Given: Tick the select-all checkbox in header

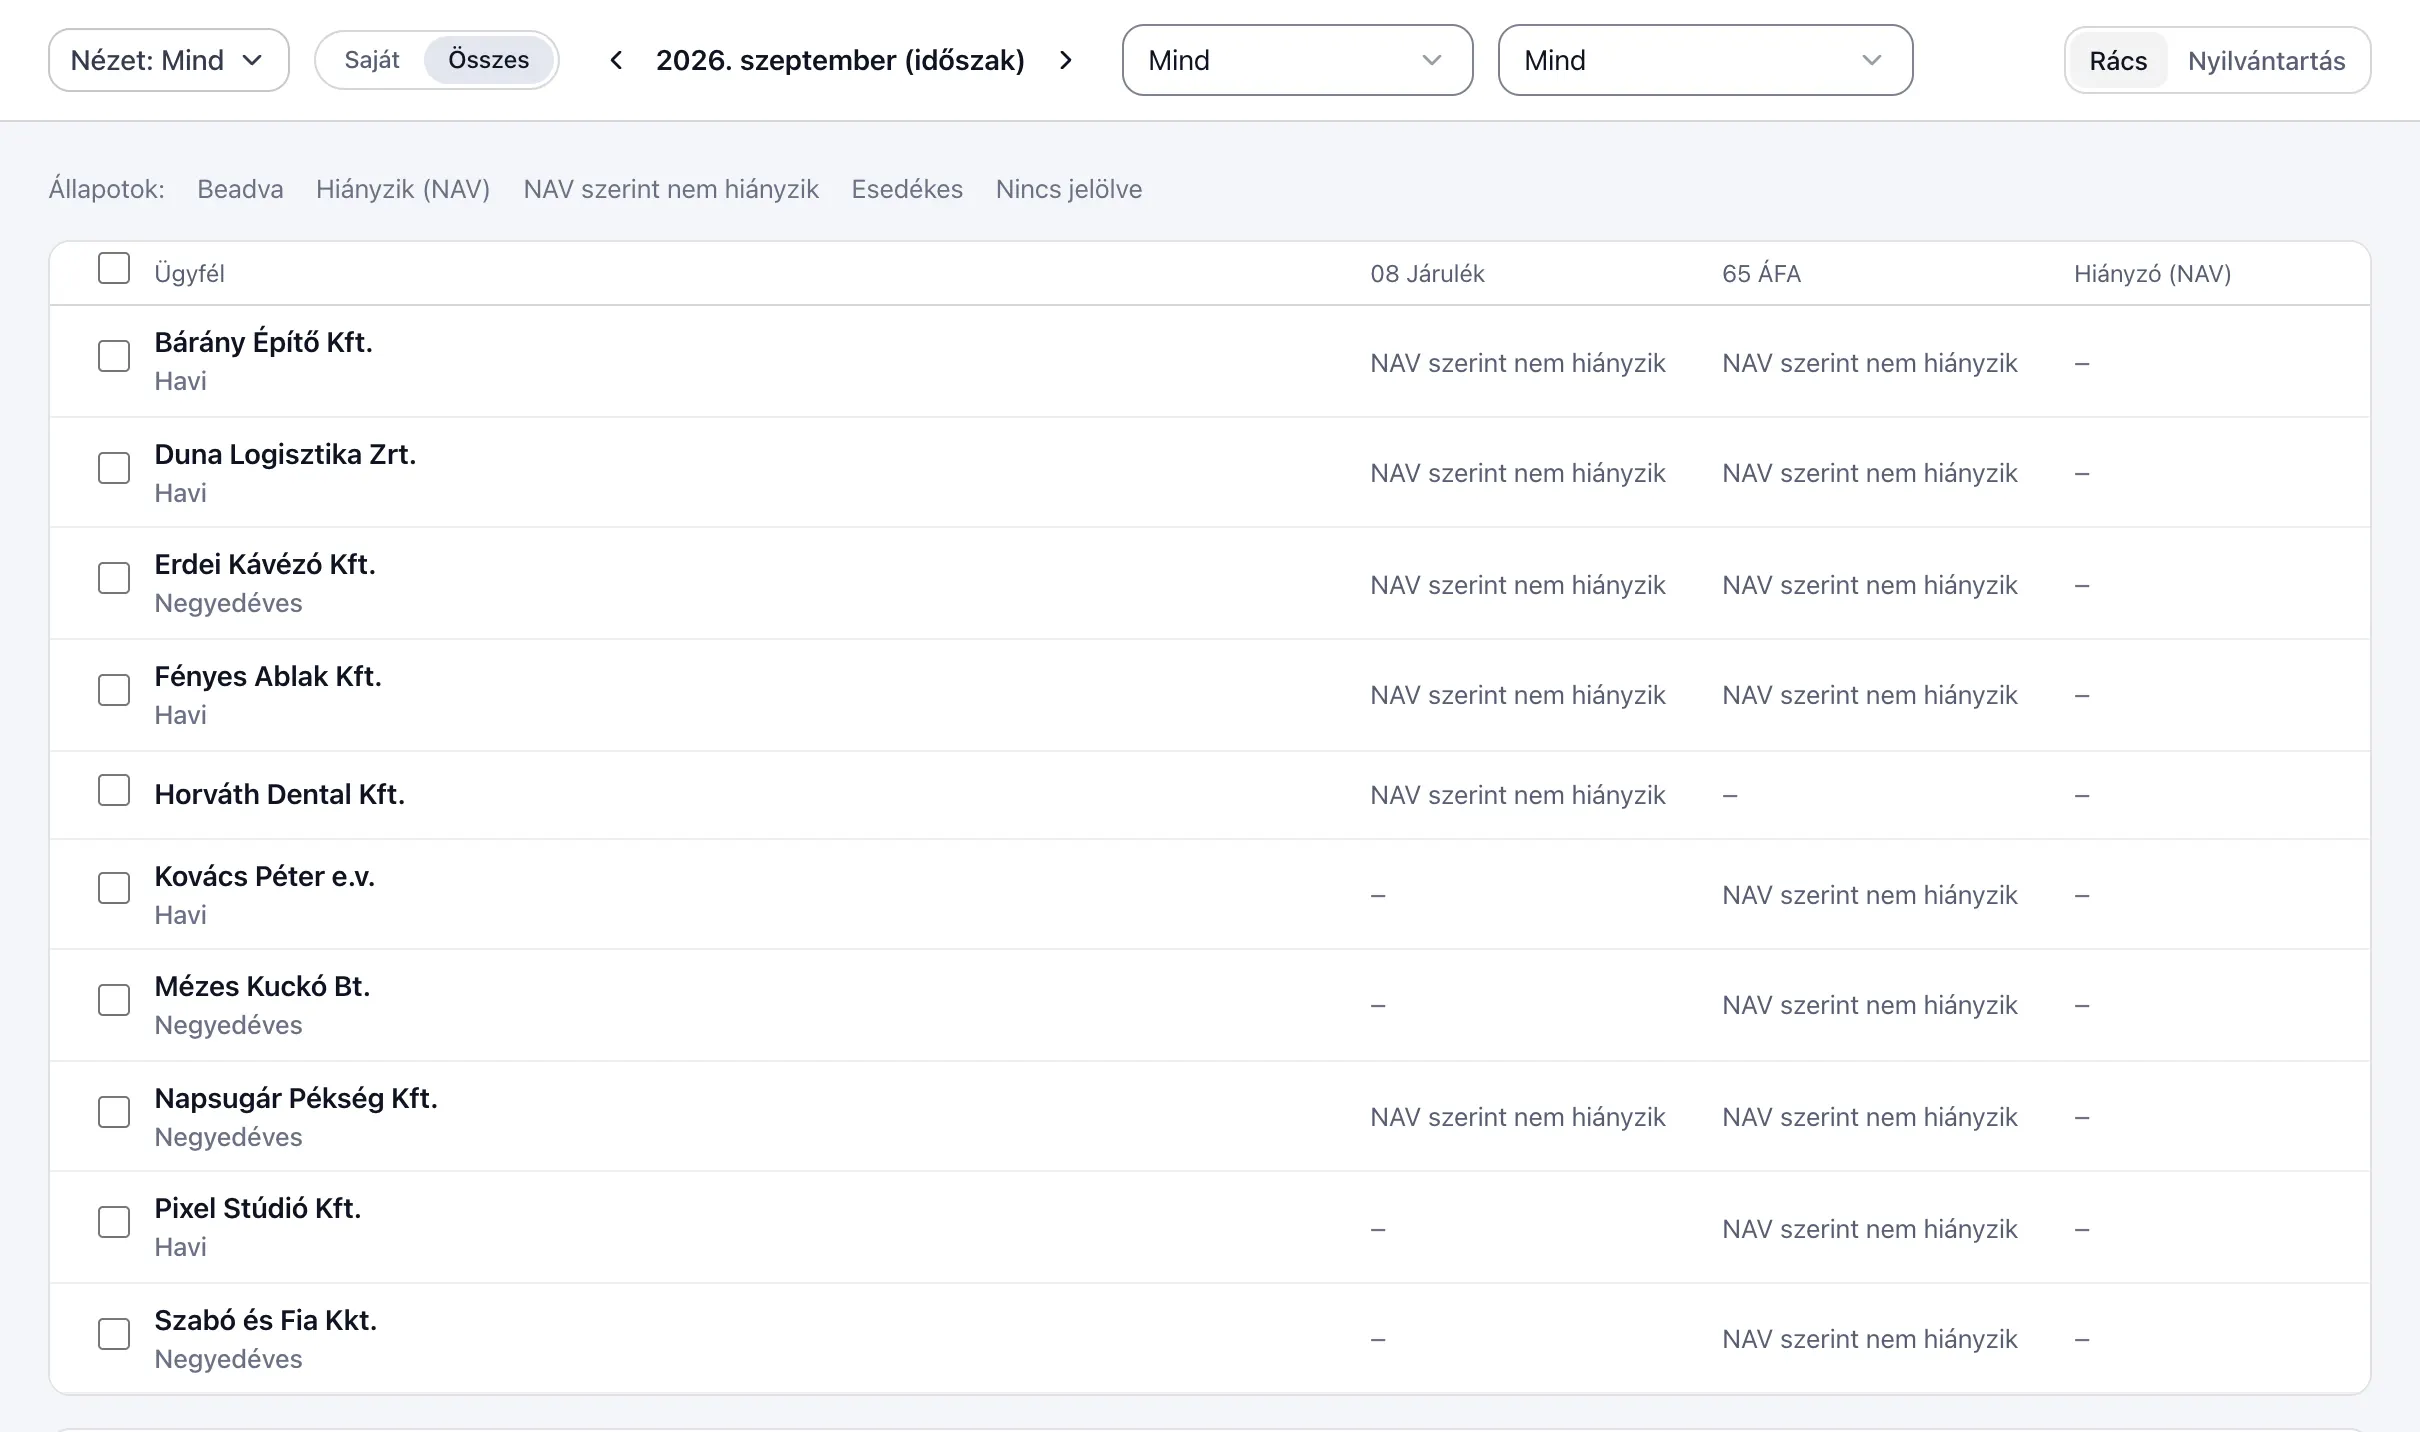Looking at the screenshot, I should (114, 268).
